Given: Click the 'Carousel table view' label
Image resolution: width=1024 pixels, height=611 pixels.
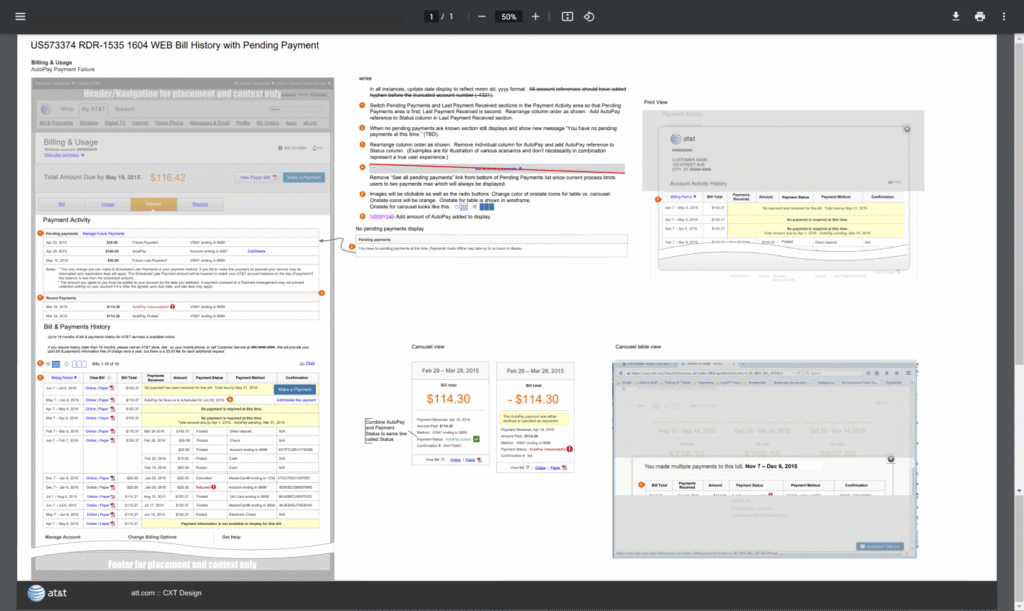Looking at the screenshot, I should click(x=638, y=347).
